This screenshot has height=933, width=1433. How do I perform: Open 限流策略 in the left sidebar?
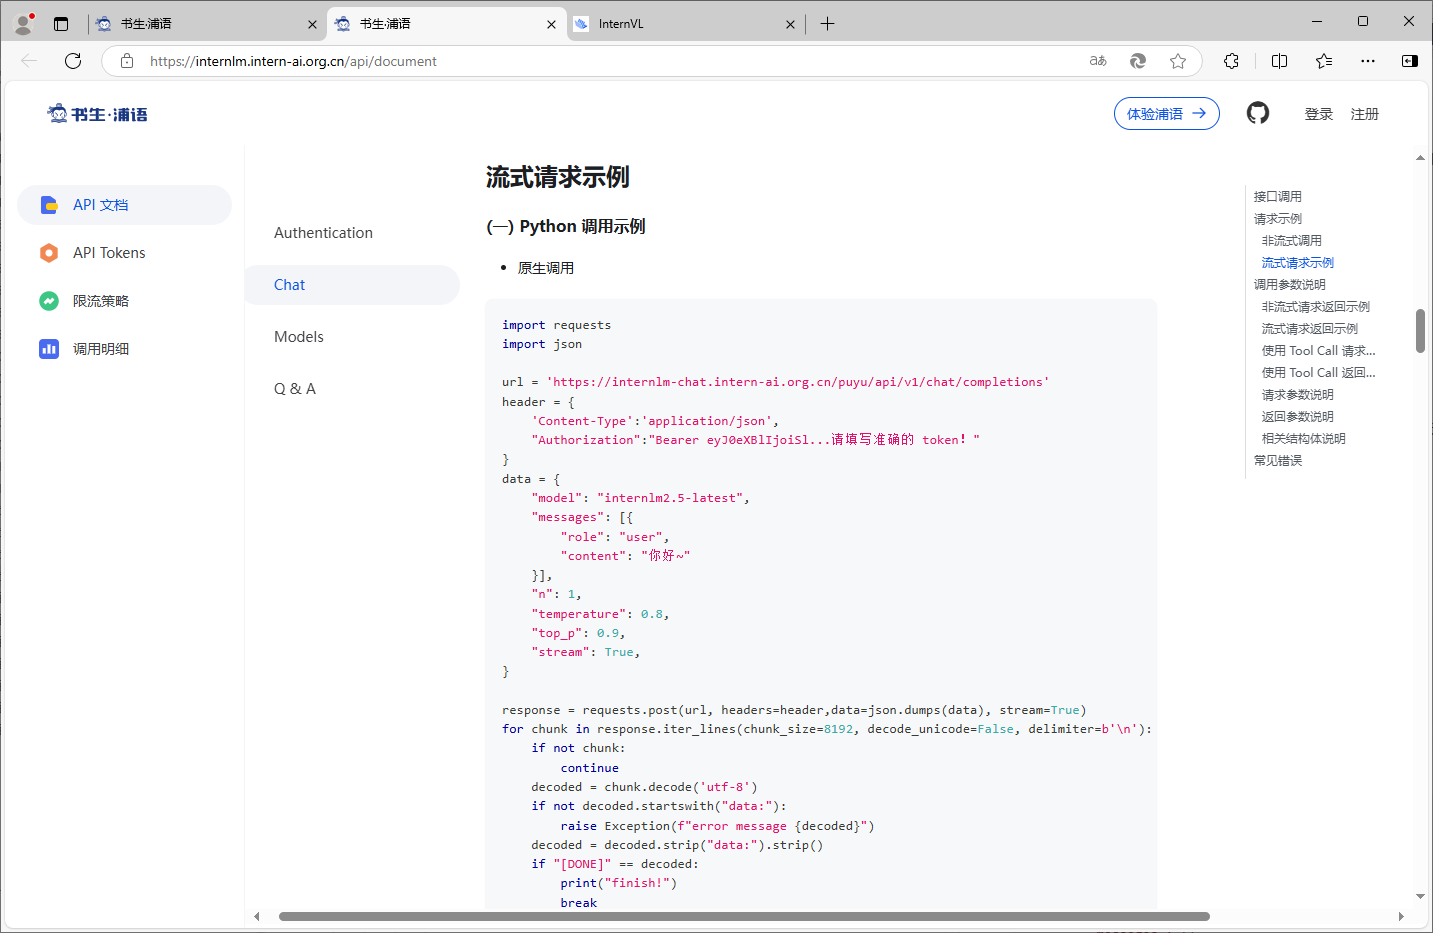125,301
